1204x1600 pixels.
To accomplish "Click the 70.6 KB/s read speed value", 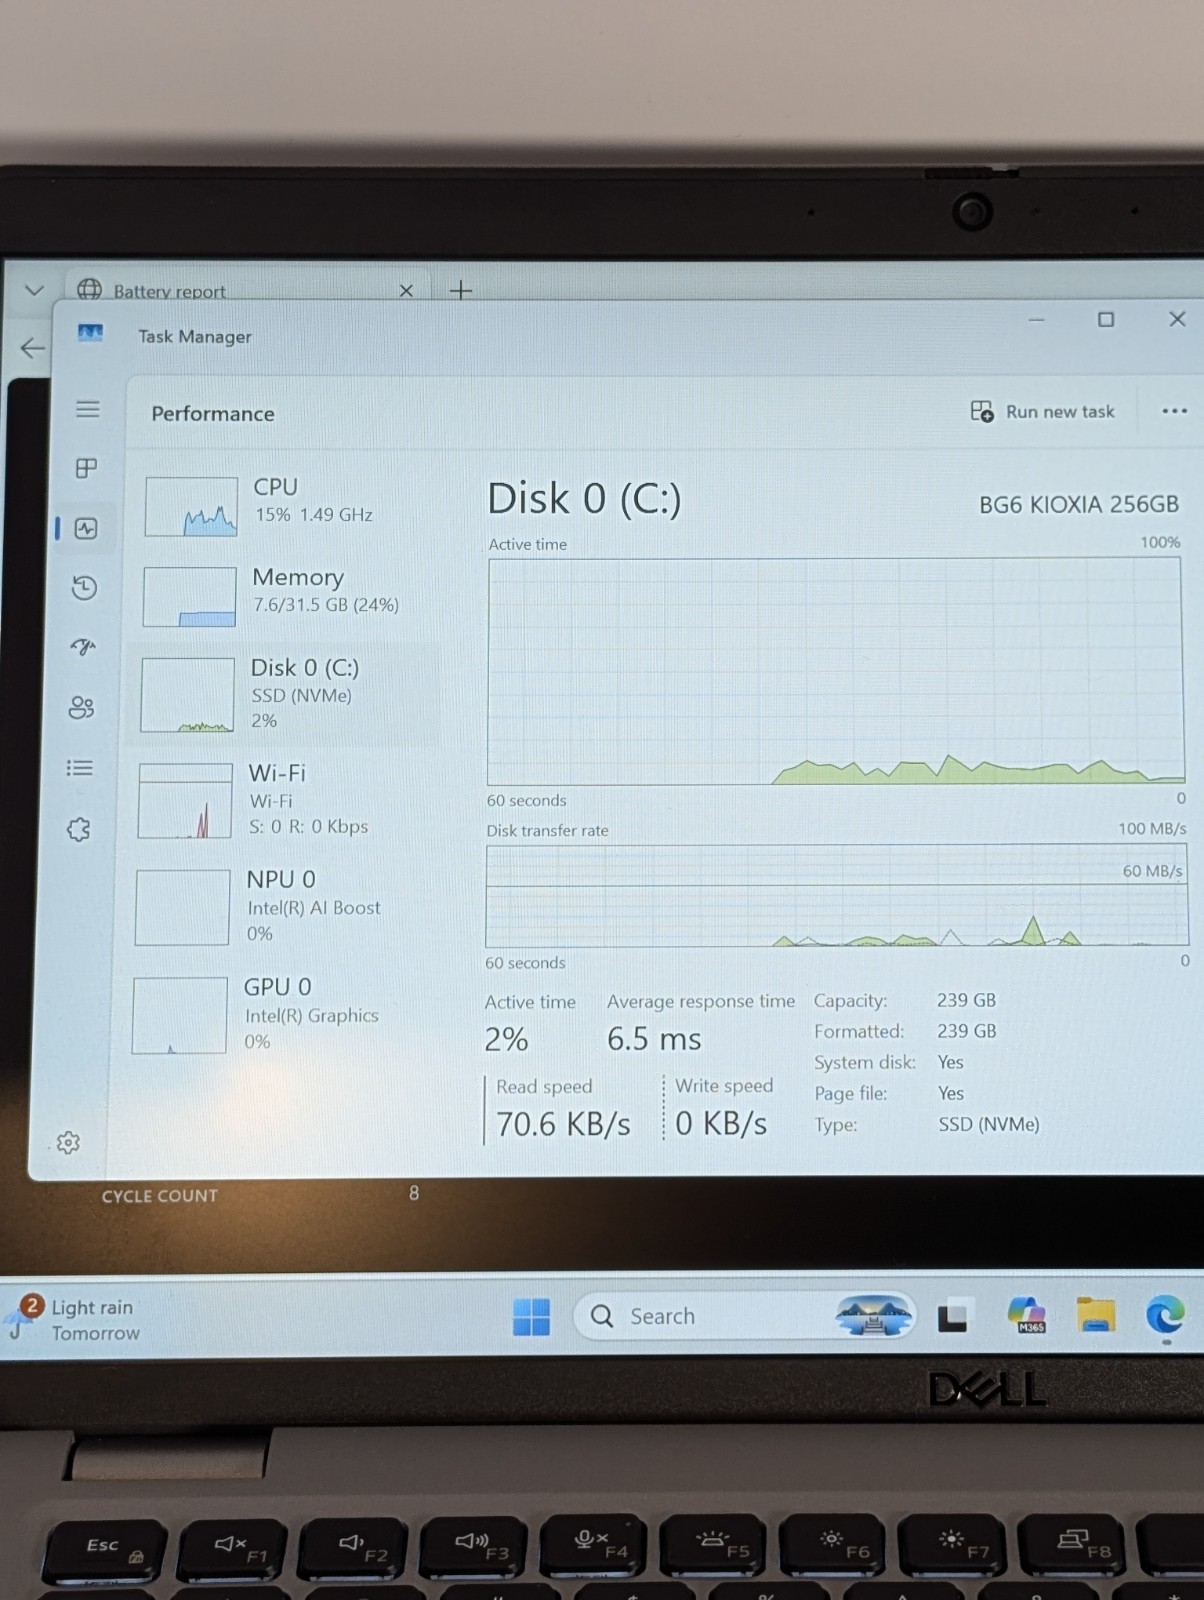I will 563,1124.
